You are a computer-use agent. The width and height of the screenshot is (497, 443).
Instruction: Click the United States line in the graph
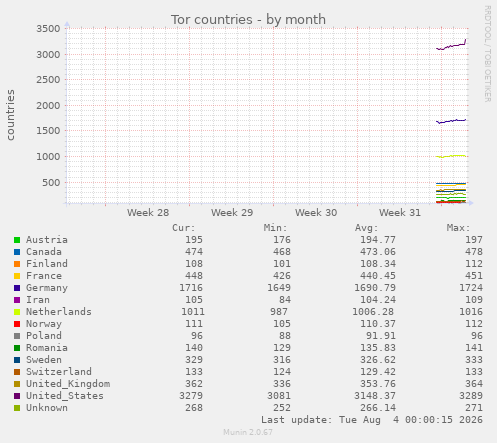(451, 46)
